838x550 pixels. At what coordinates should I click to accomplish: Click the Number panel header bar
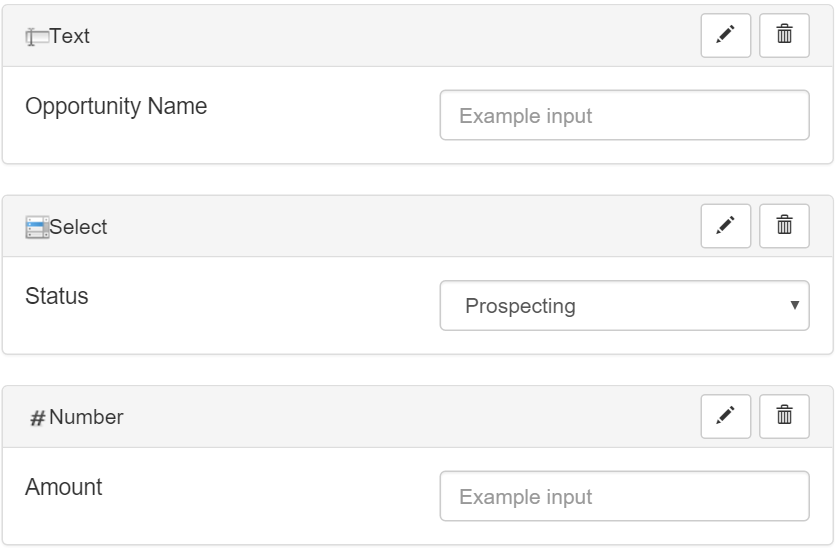point(418,417)
